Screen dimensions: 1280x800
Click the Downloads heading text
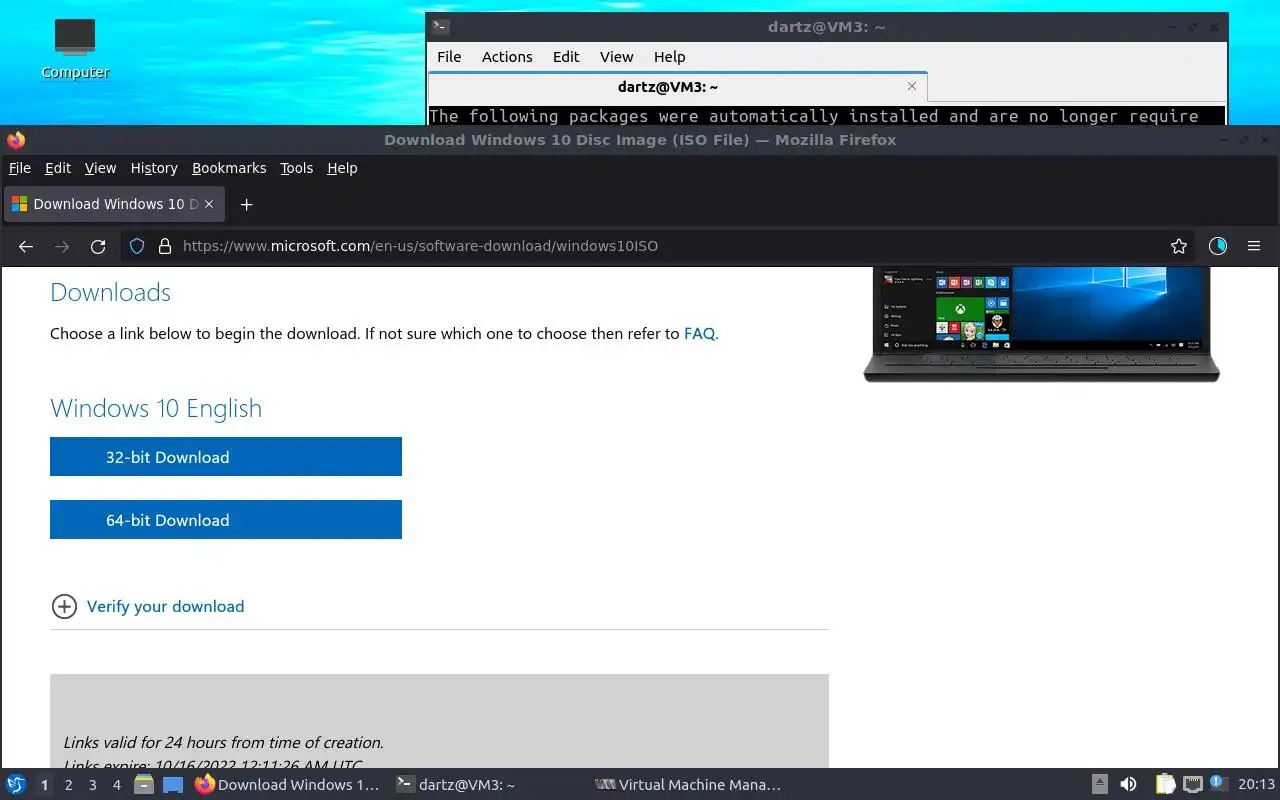coord(110,292)
